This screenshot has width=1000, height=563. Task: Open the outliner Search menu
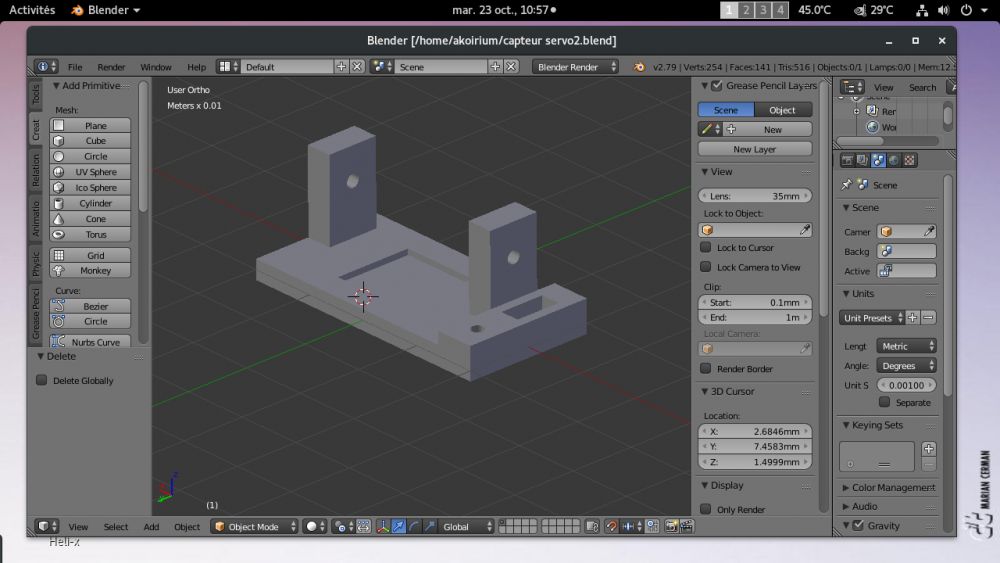(x=922, y=87)
